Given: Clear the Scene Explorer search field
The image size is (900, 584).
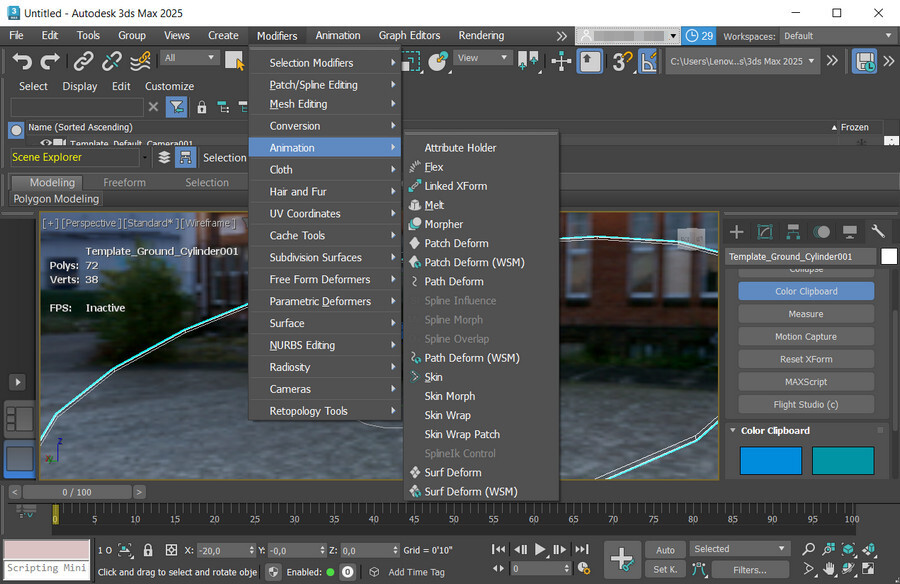Looking at the screenshot, I should pyautogui.click(x=153, y=107).
